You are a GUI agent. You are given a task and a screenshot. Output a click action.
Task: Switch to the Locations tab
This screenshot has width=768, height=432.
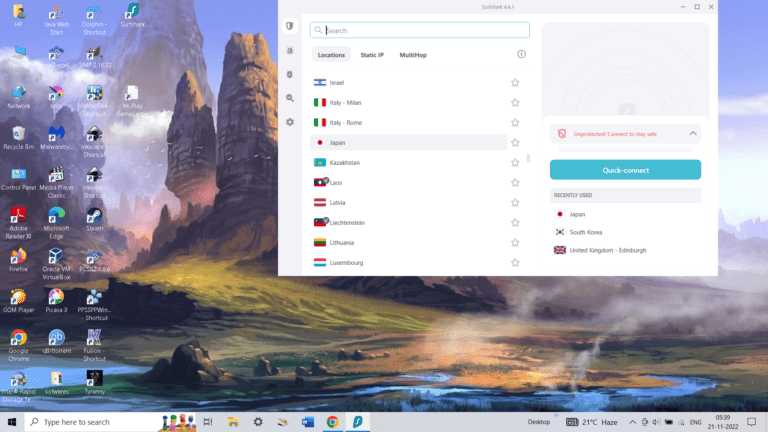point(331,55)
